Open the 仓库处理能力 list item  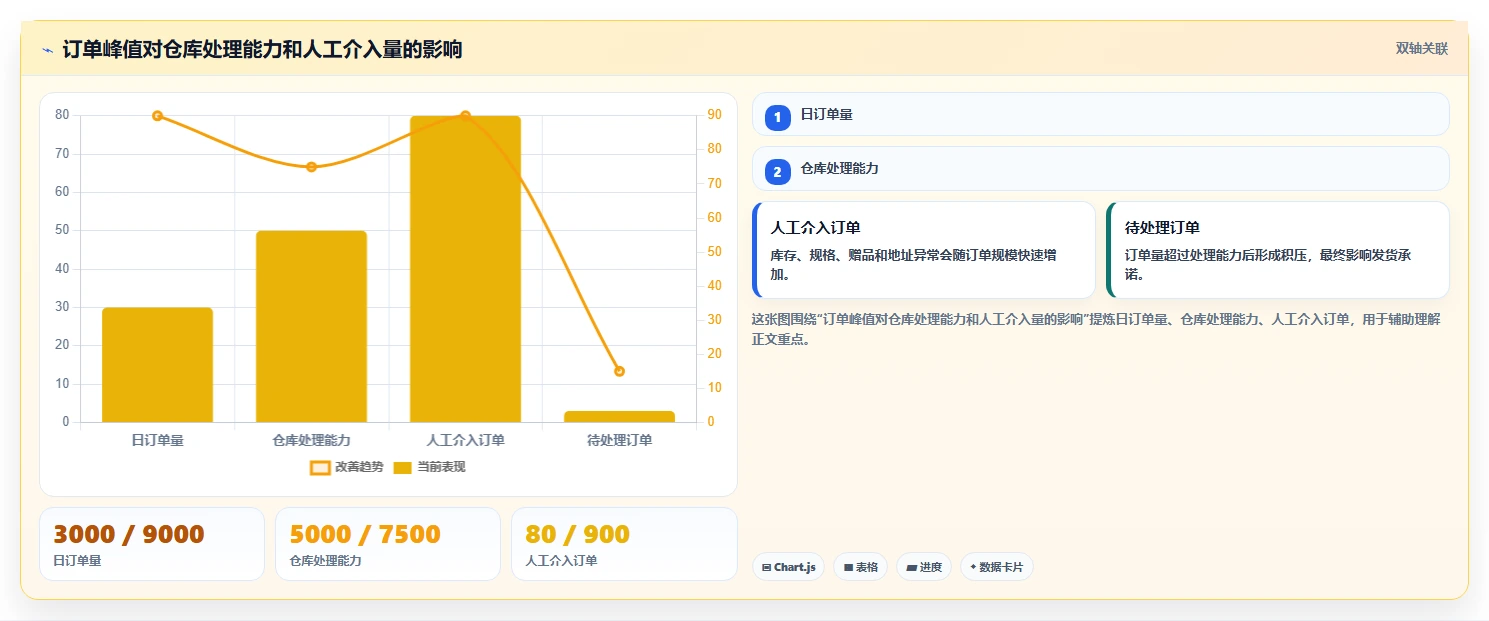tap(1100, 168)
